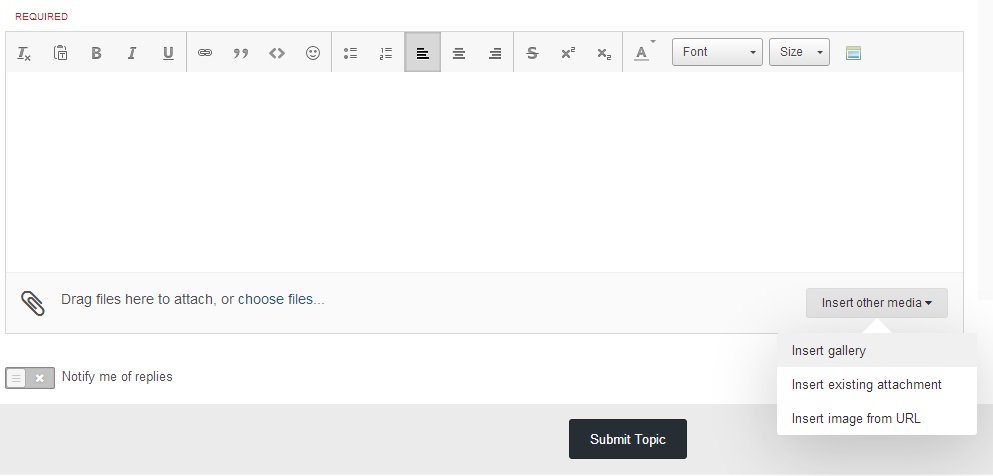This screenshot has width=993, height=476.
Task: Click the Submit Topic button
Action: [627, 439]
